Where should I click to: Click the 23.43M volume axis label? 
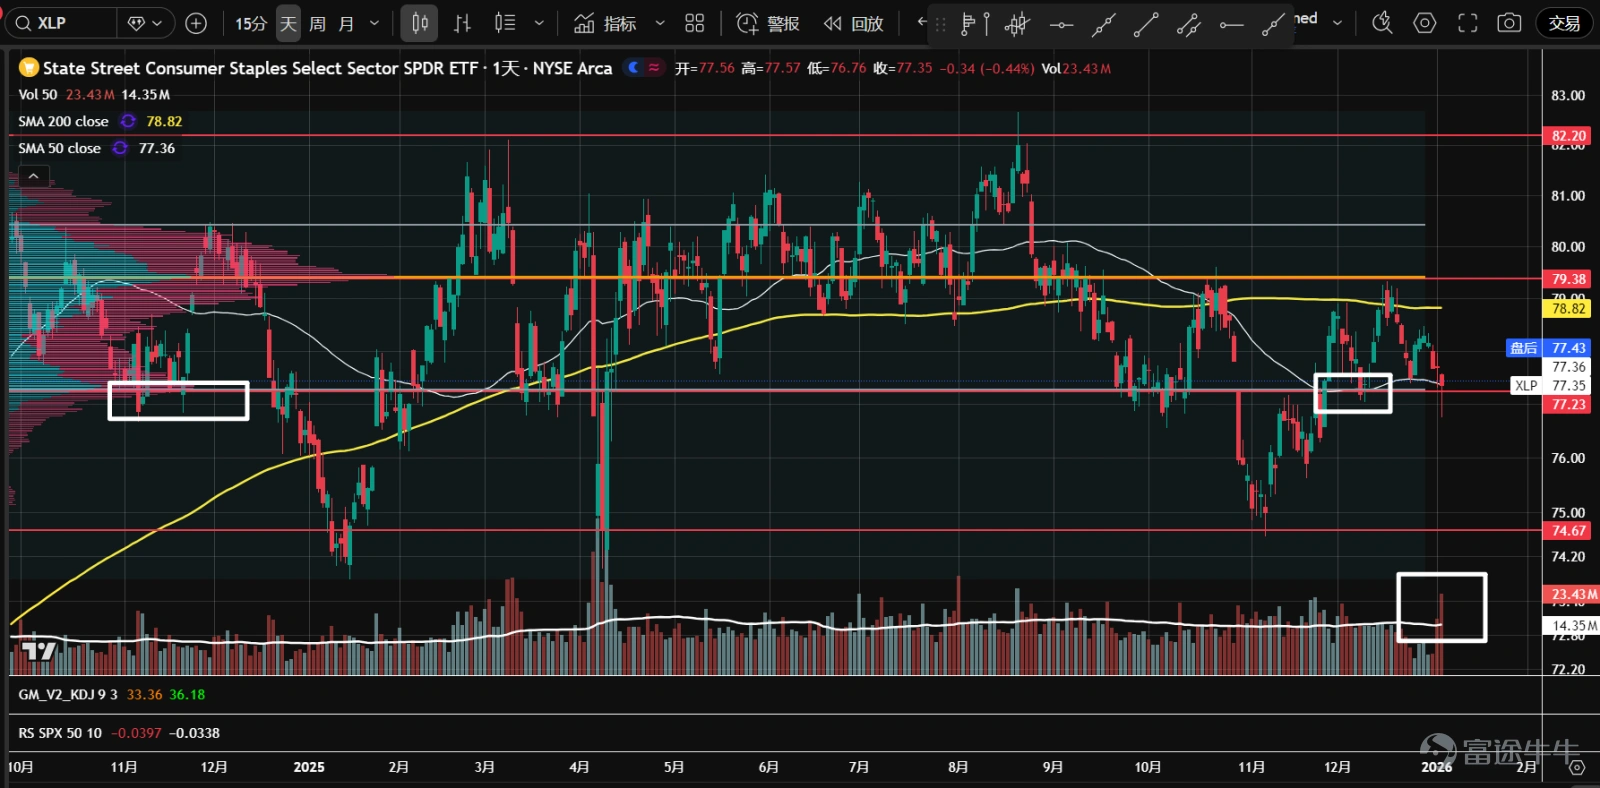click(x=1573, y=595)
